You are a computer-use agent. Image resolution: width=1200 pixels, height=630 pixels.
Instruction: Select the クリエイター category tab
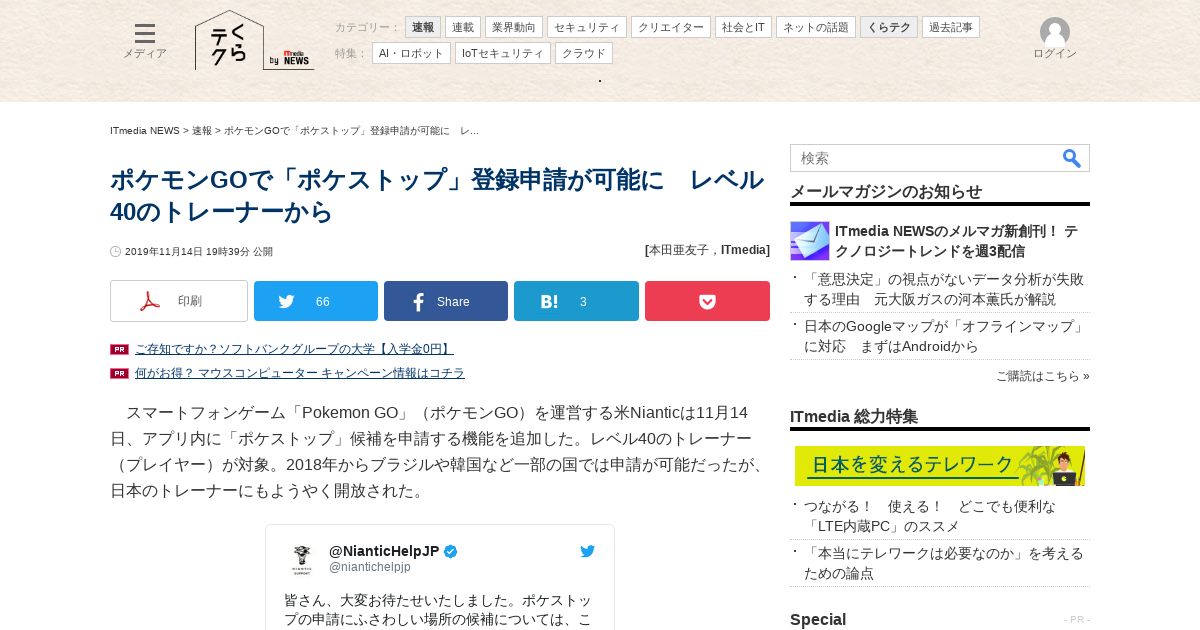pos(671,27)
